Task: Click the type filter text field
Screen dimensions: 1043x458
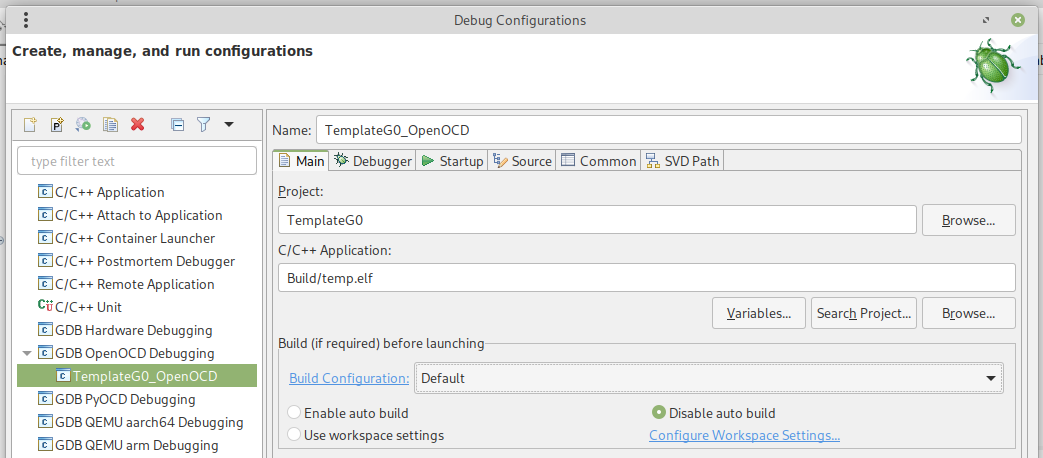Action: (137, 161)
